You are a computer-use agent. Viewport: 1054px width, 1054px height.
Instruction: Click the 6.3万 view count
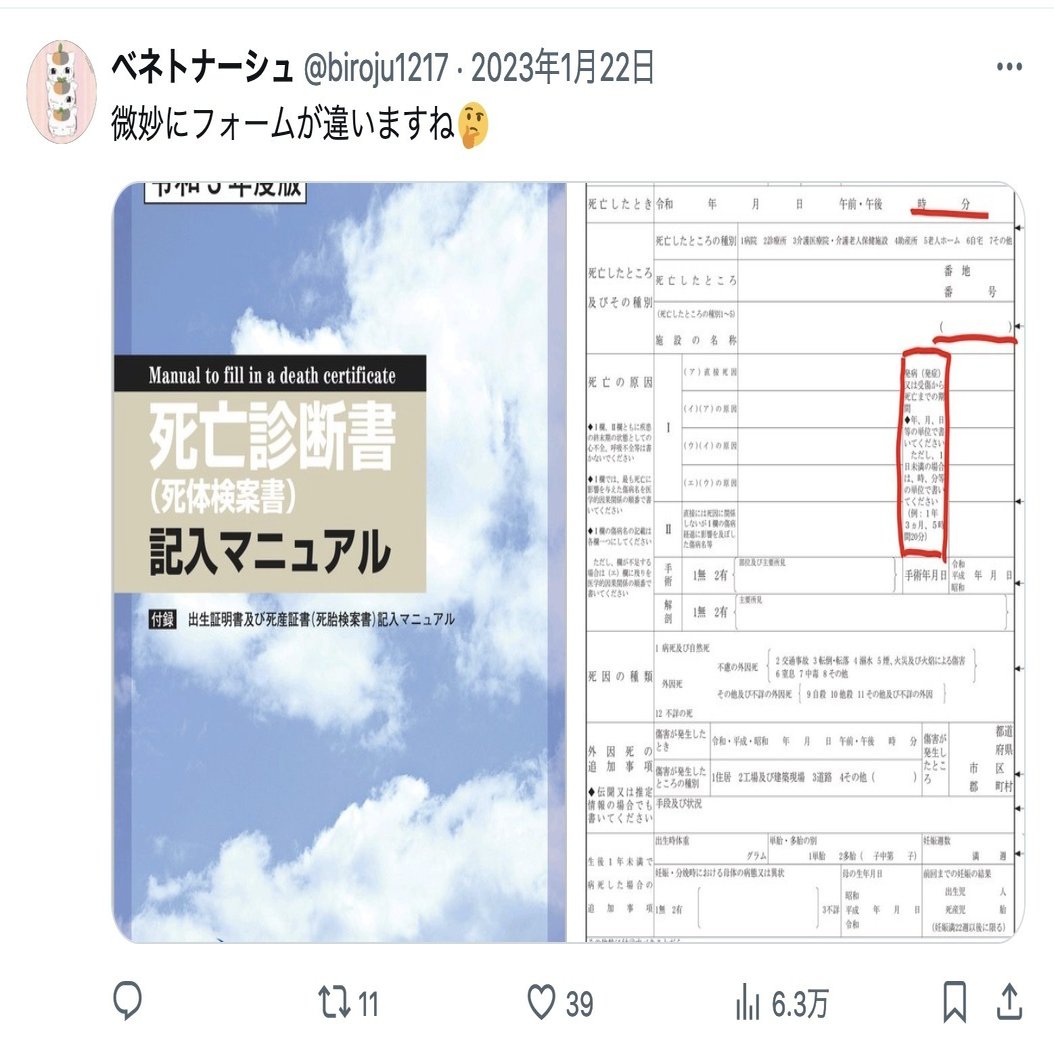pyautogui.click(x=800, y=1004)
